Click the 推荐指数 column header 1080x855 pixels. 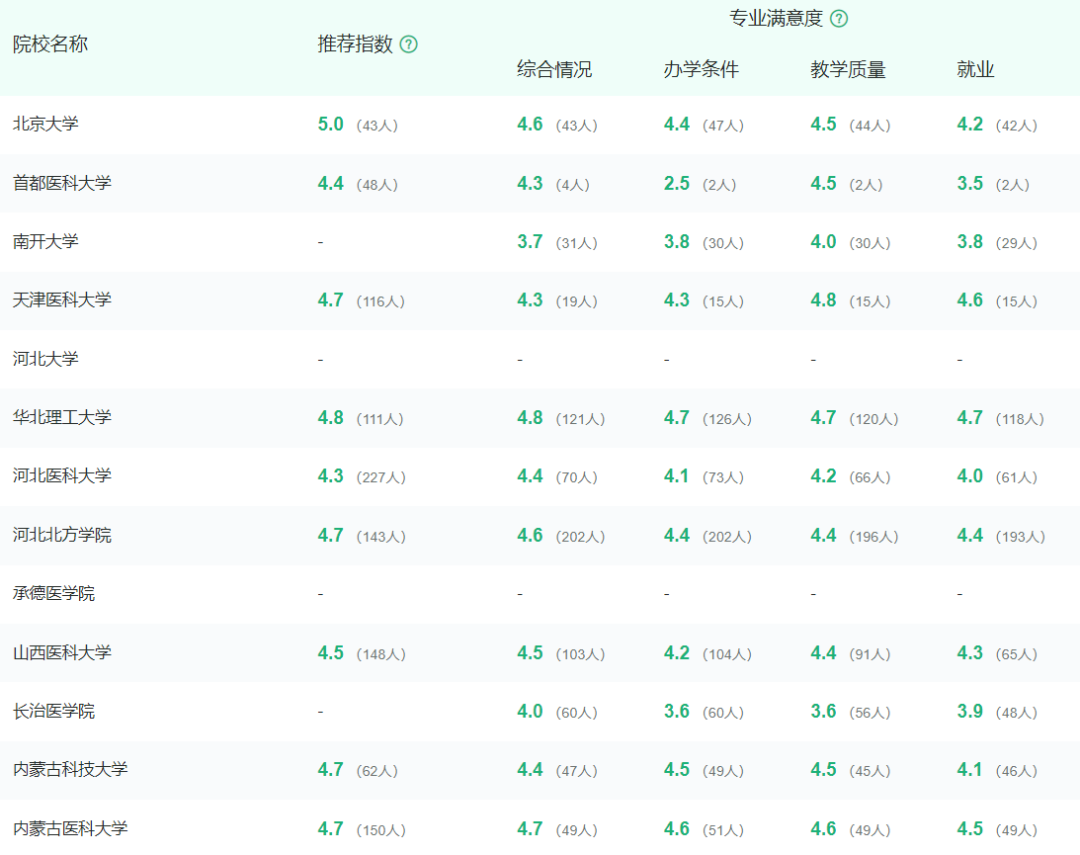click(355, 45)
